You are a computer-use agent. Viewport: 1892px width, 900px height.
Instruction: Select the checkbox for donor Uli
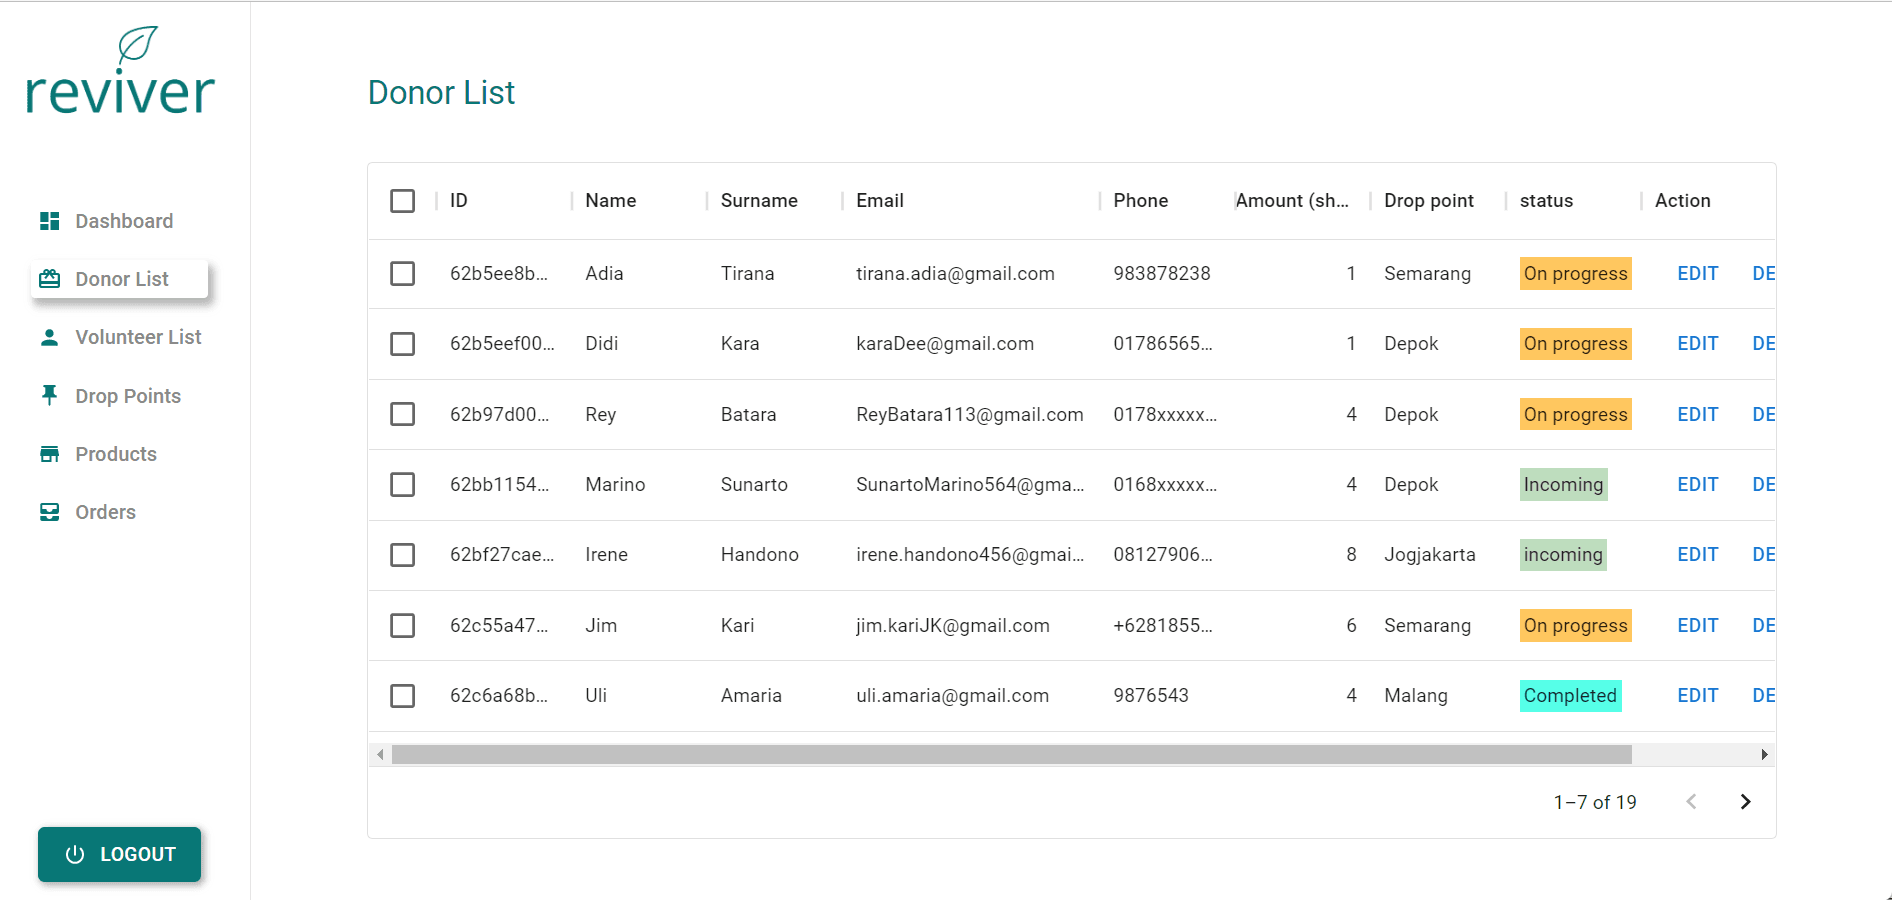[x=403, y=696]
